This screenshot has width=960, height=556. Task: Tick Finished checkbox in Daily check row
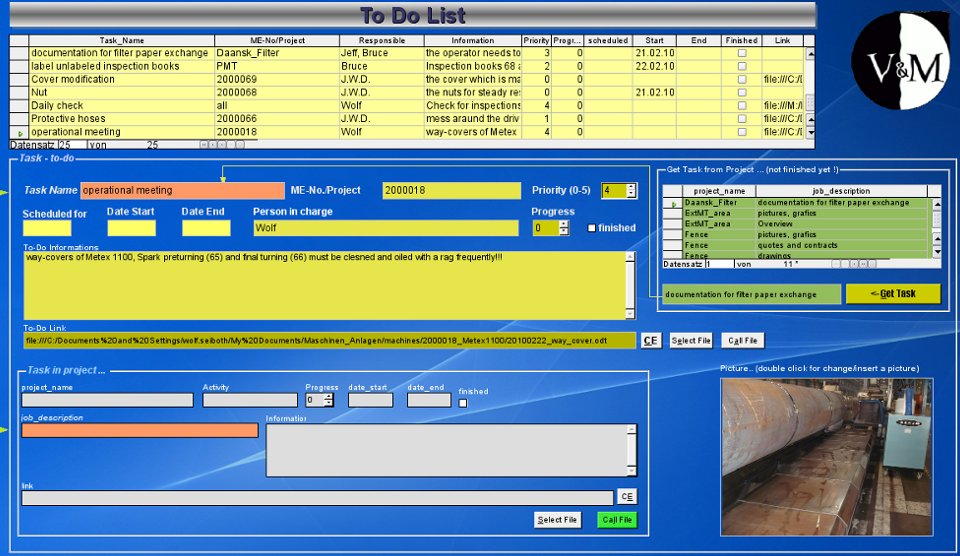coord(741,105)
